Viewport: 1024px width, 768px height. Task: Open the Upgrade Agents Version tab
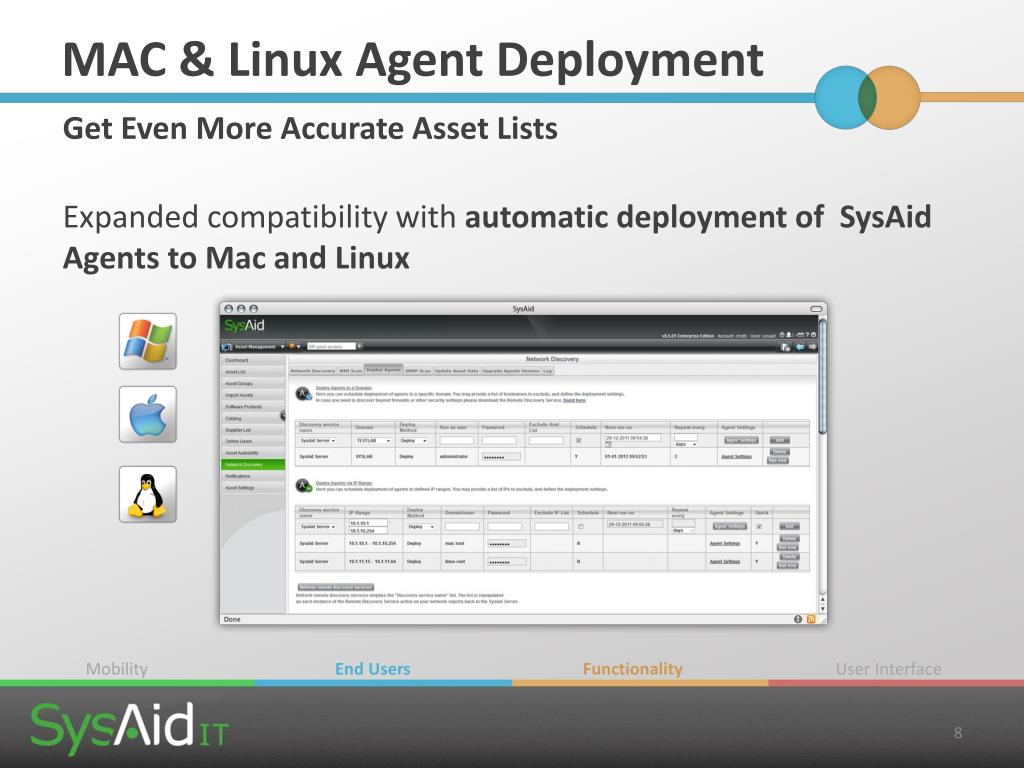(x=511, y=371)
